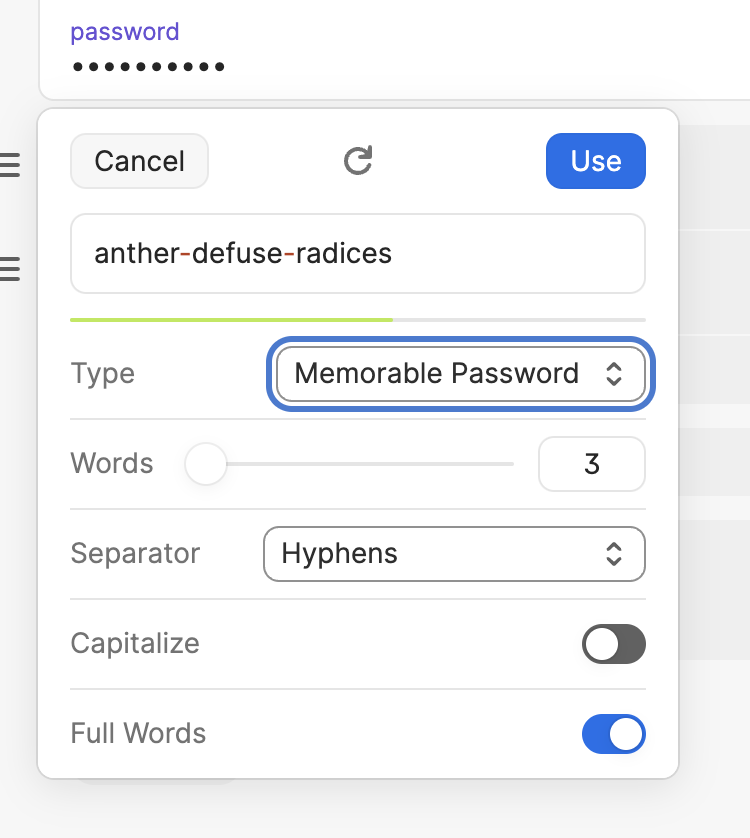
Task: Click the anther-defuse-radices generated password field
Action: tap(357, 253)
